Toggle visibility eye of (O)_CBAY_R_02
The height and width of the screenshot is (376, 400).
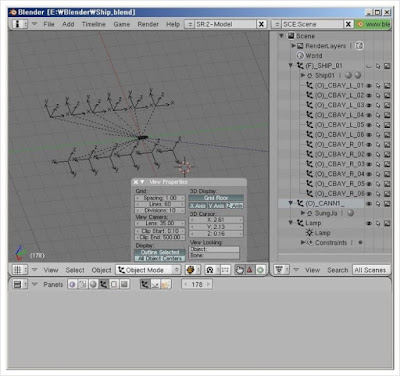[369, 154]
